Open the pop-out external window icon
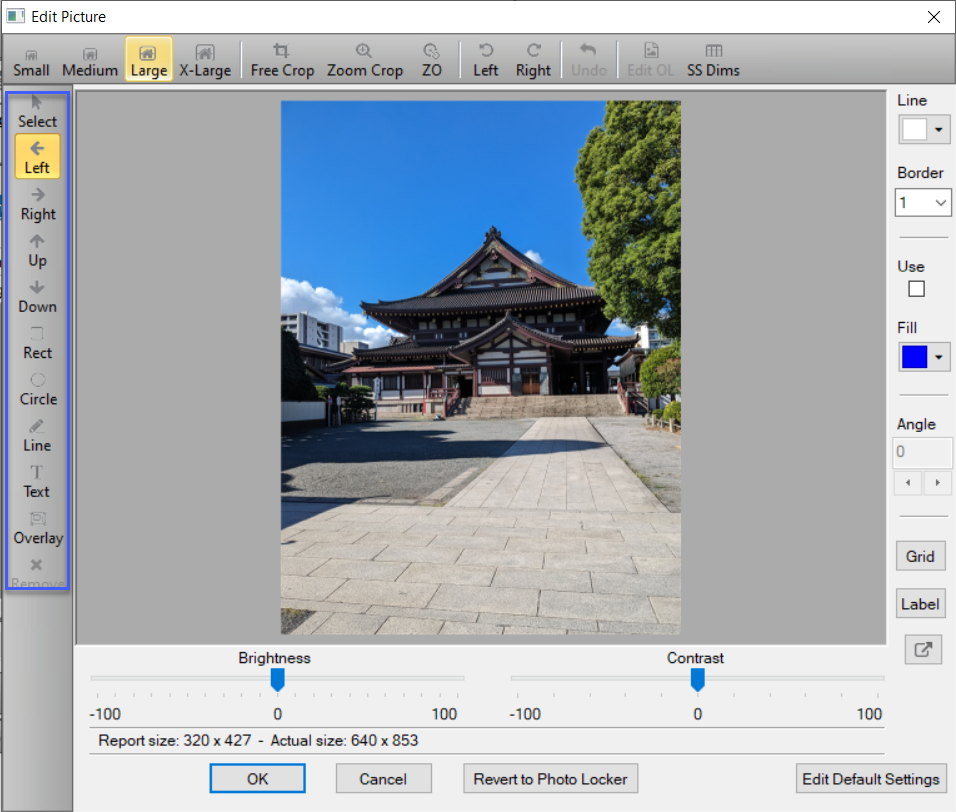This screenshot has width=956, height=812. [x=922, y=649]
